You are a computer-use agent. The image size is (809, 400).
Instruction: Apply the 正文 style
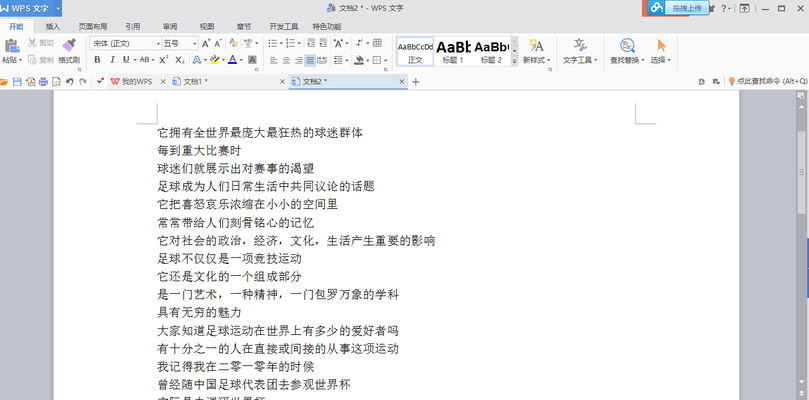point(415,51)
